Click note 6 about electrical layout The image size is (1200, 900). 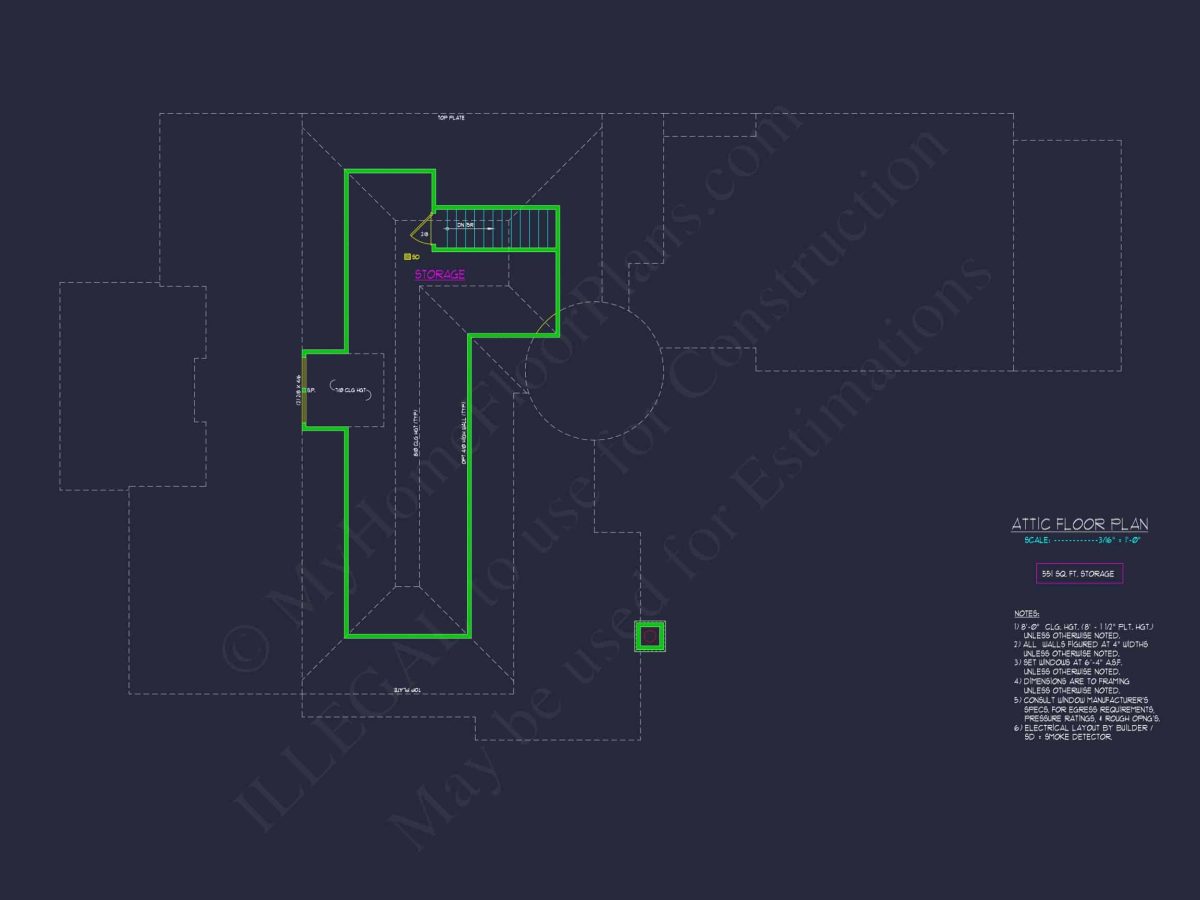(x=1083, y=732)
